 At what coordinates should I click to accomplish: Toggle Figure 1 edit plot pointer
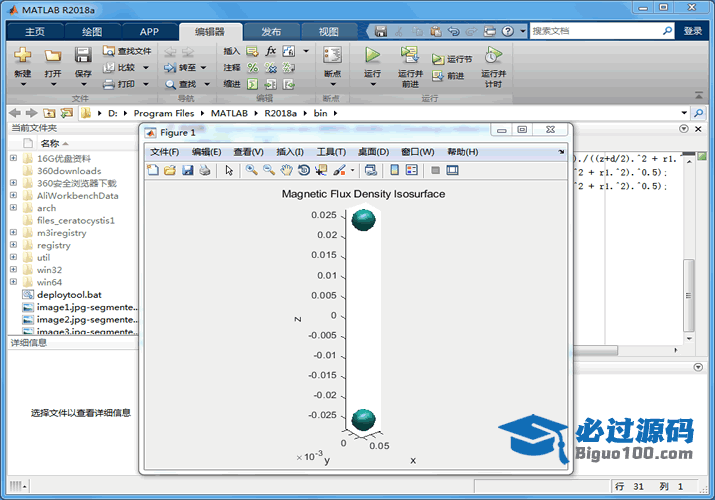(x=229, y=170)
